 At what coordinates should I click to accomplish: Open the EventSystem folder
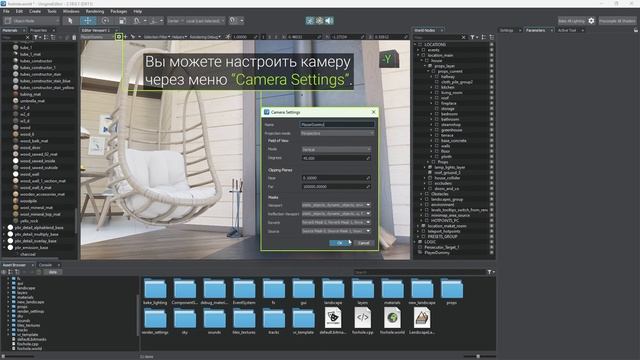point(244,292)
